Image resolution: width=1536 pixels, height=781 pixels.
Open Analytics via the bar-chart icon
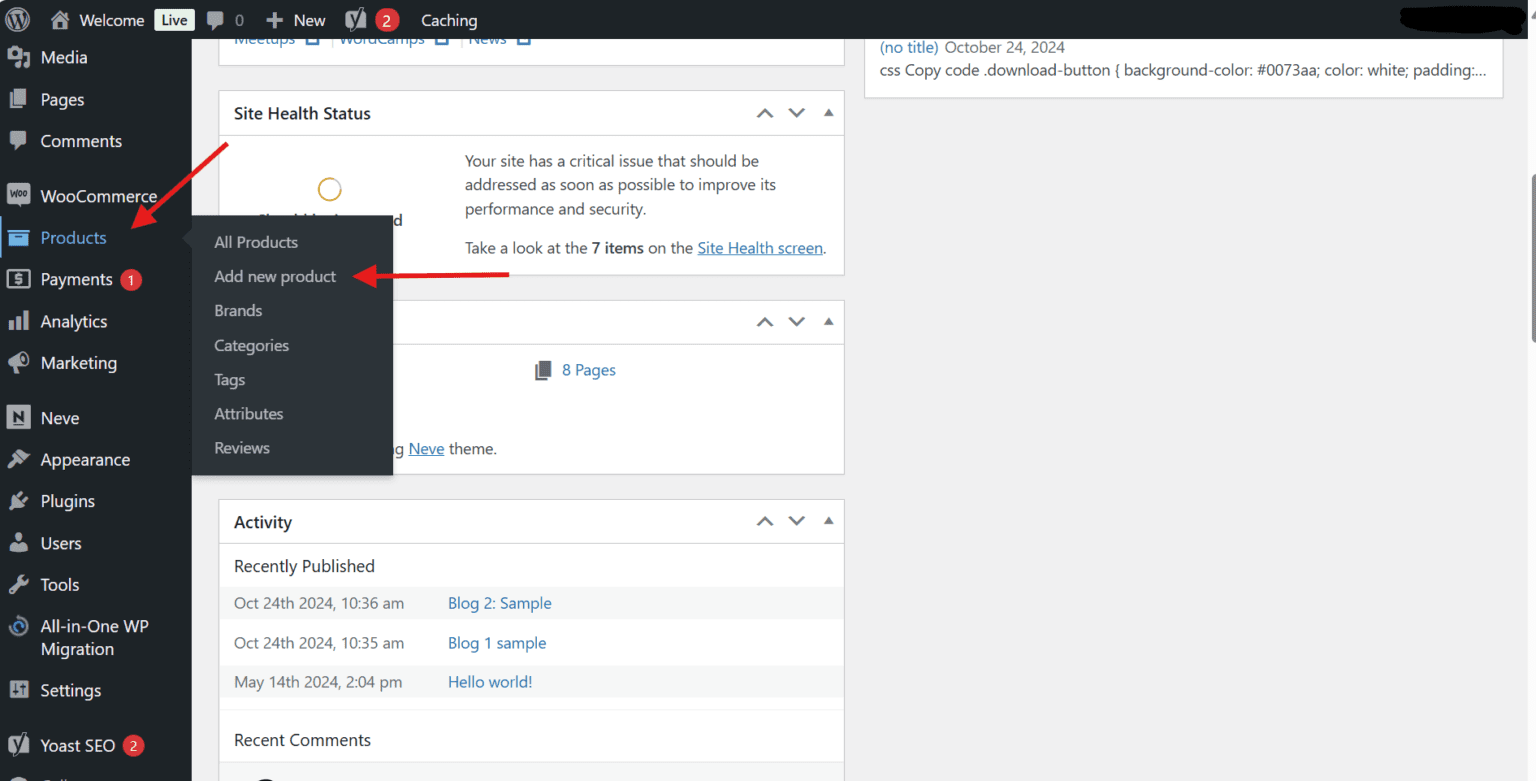coord(22,321)
